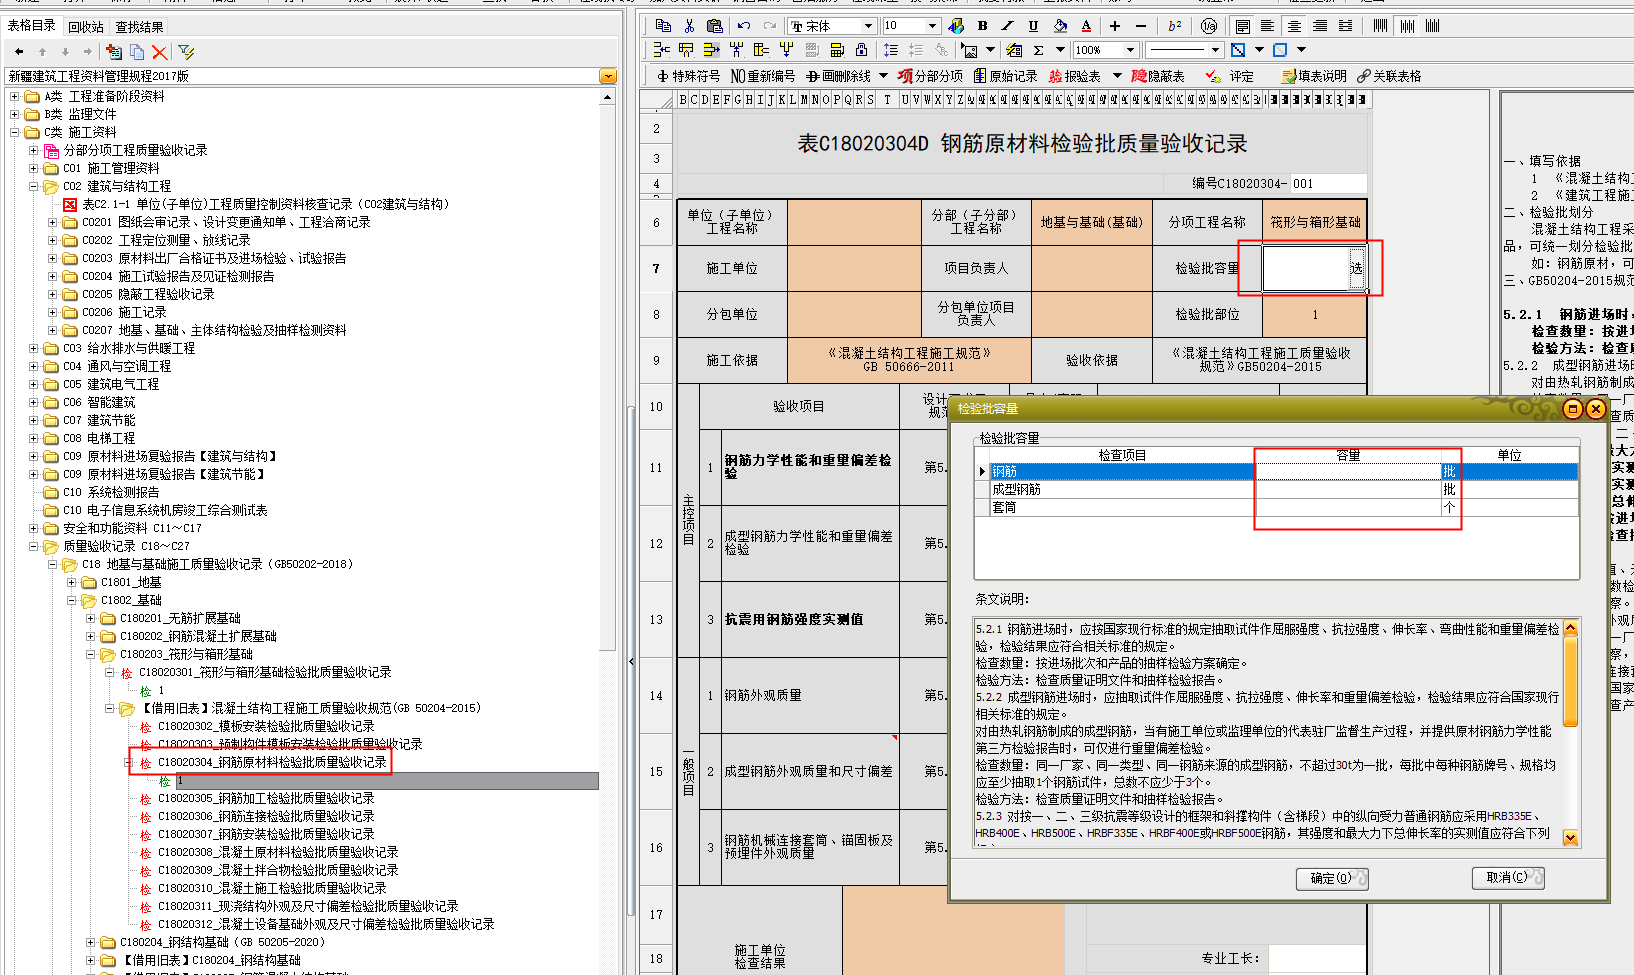Viewport: 1634px width, 975px height.
Task: Expand the C03 给水排水与供暖工程 node
Action: click(33, 349)
